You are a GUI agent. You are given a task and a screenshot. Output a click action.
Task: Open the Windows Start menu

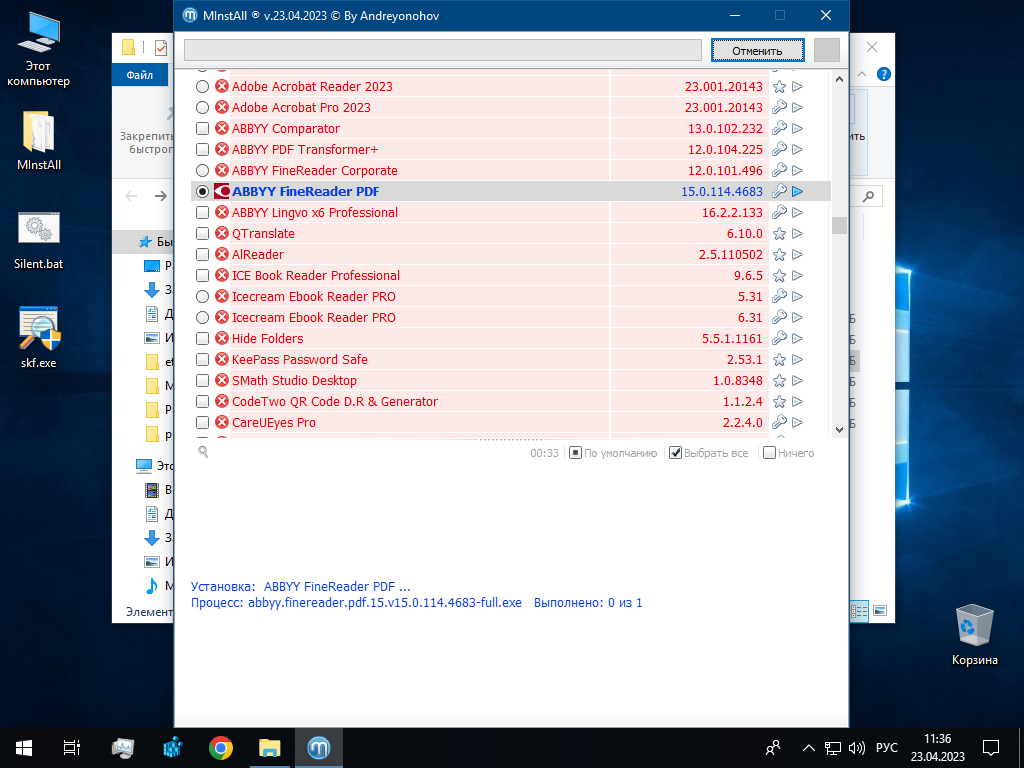[24, 748]
